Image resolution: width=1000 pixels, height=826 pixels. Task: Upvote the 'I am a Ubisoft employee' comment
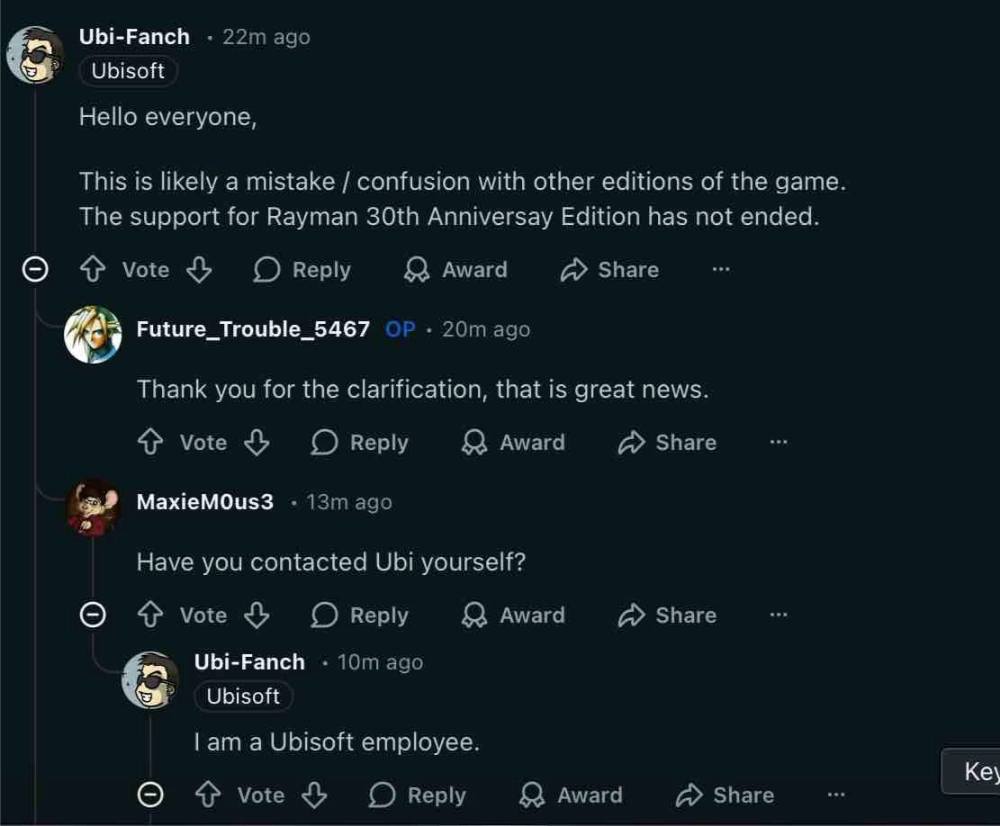(207, 795)
